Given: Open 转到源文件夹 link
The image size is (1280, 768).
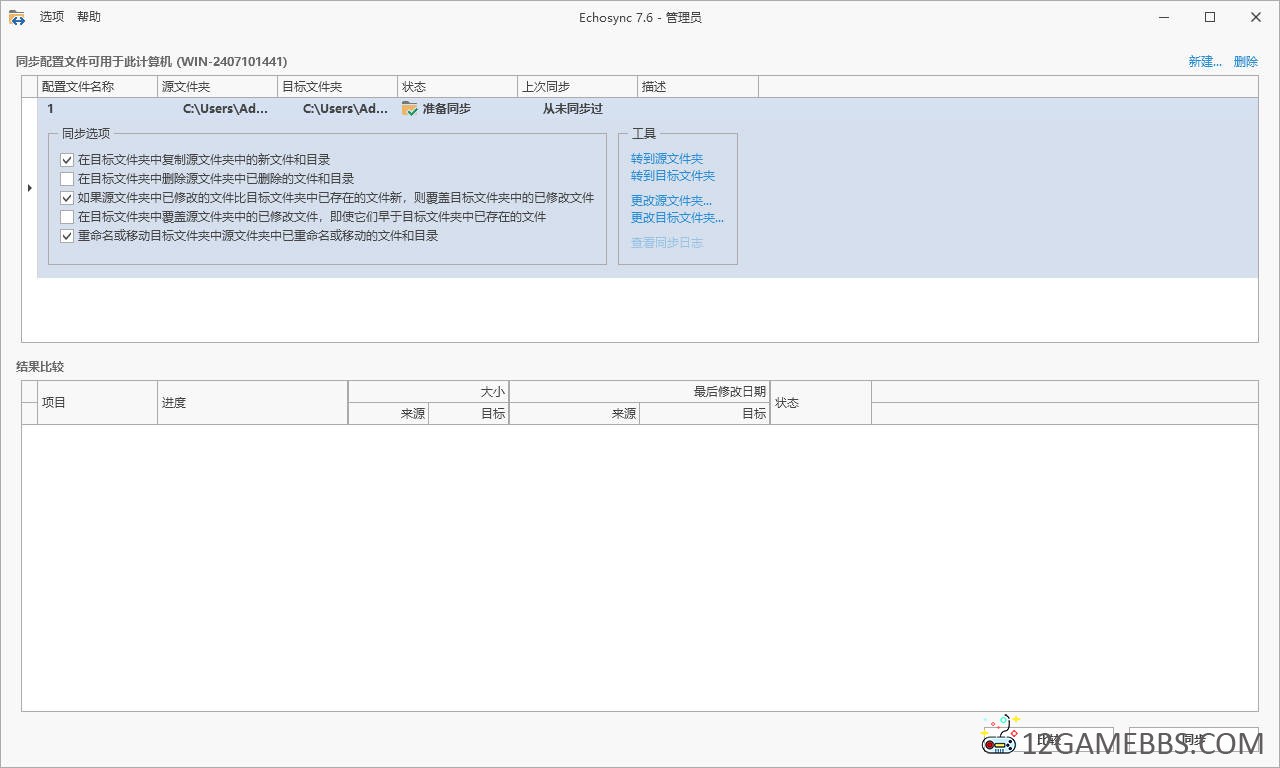Looking at the screenshot, I should click(x=667, y=158).
